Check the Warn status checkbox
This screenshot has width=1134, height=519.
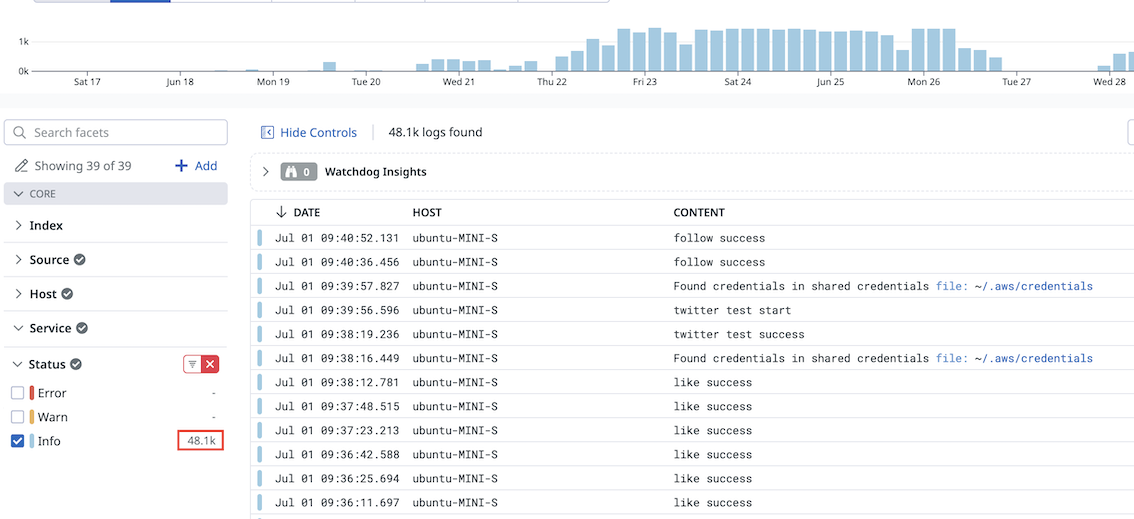coord(18,417)
